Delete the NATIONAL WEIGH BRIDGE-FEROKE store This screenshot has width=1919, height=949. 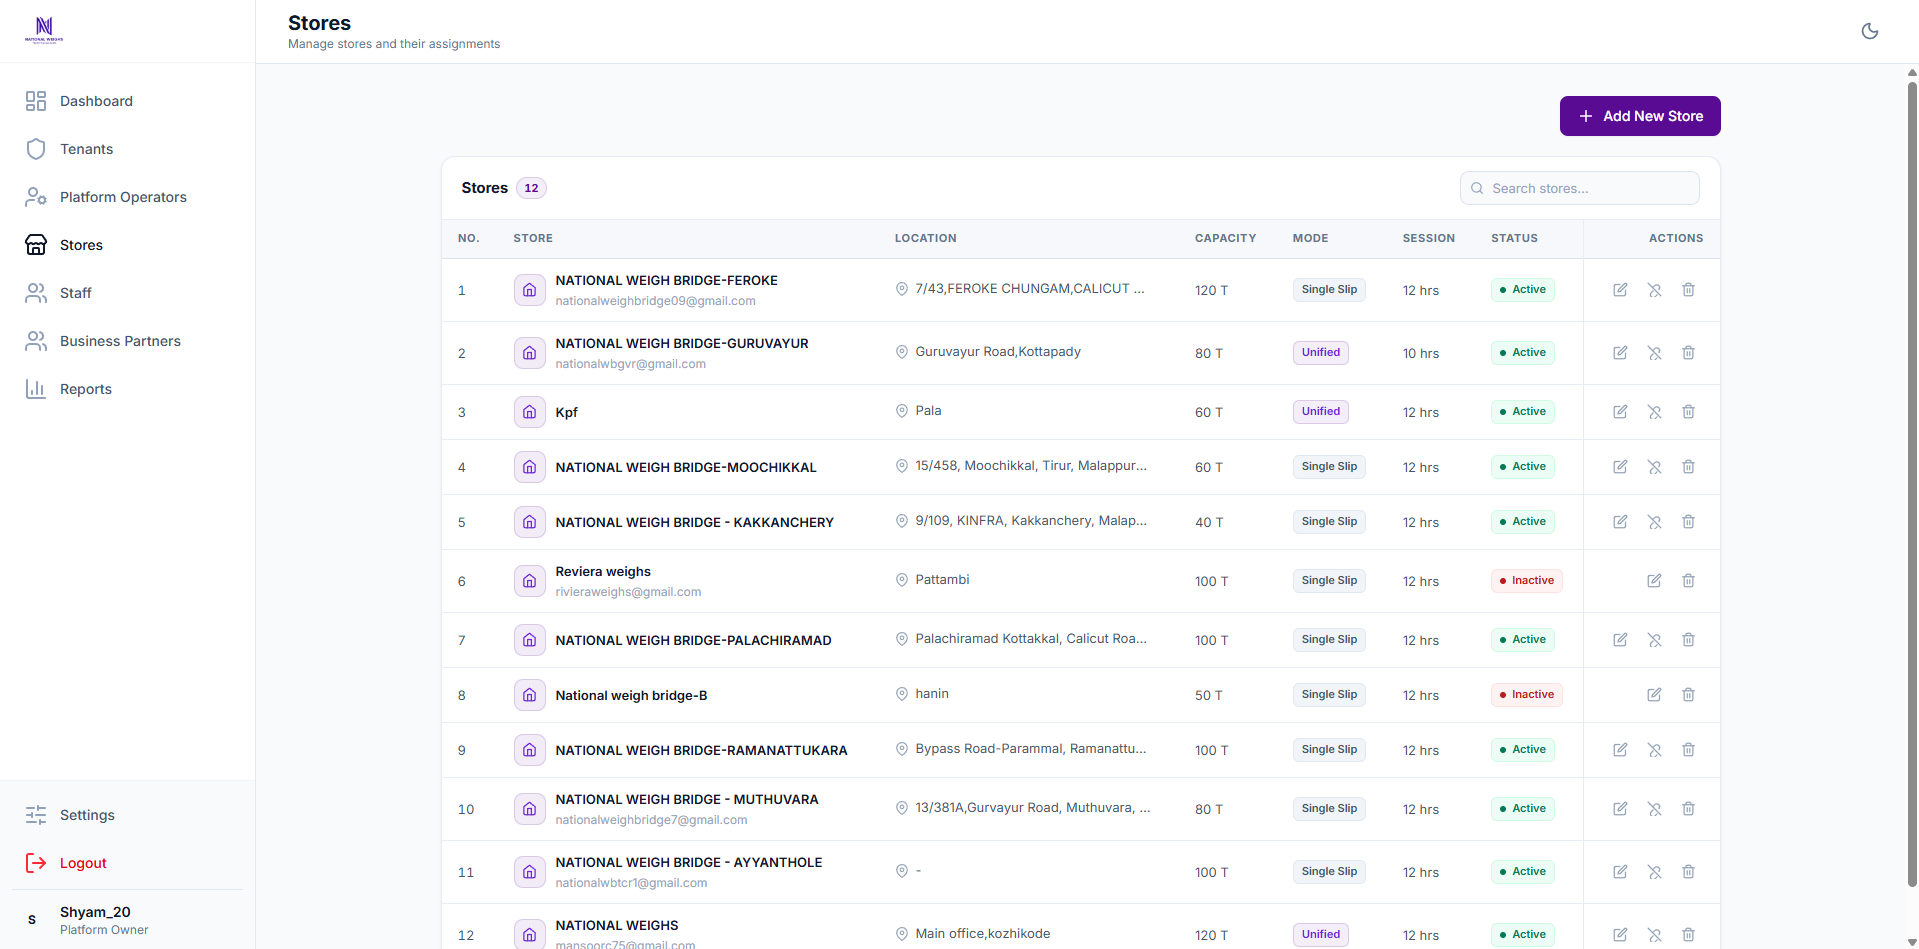(1688, 290)
